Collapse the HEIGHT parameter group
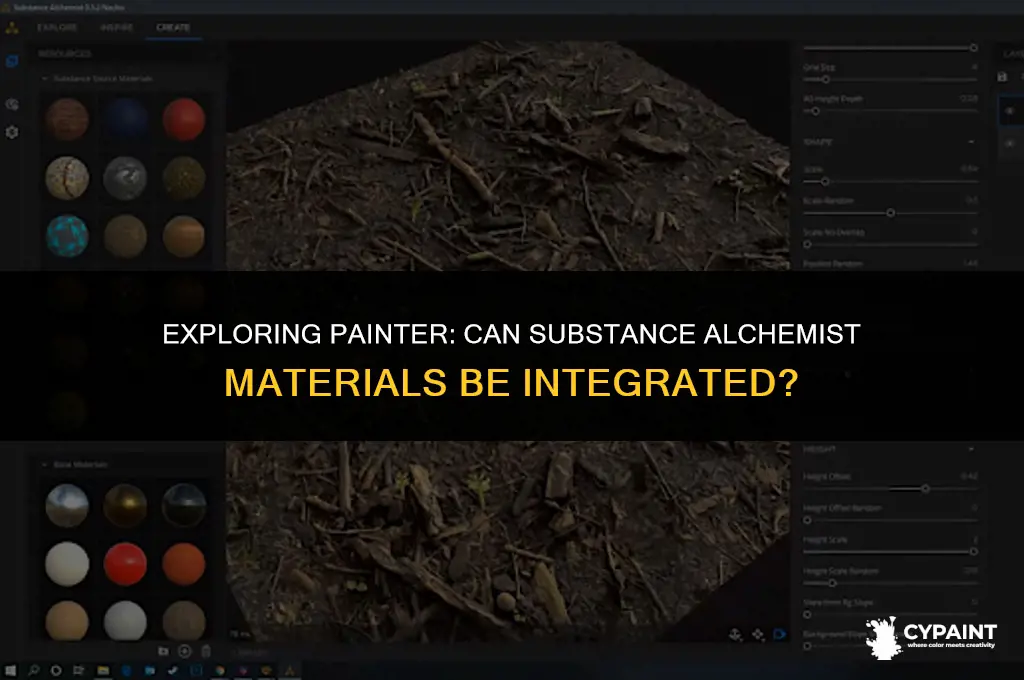Screen dimensions: 1024x680 (971, 449)
